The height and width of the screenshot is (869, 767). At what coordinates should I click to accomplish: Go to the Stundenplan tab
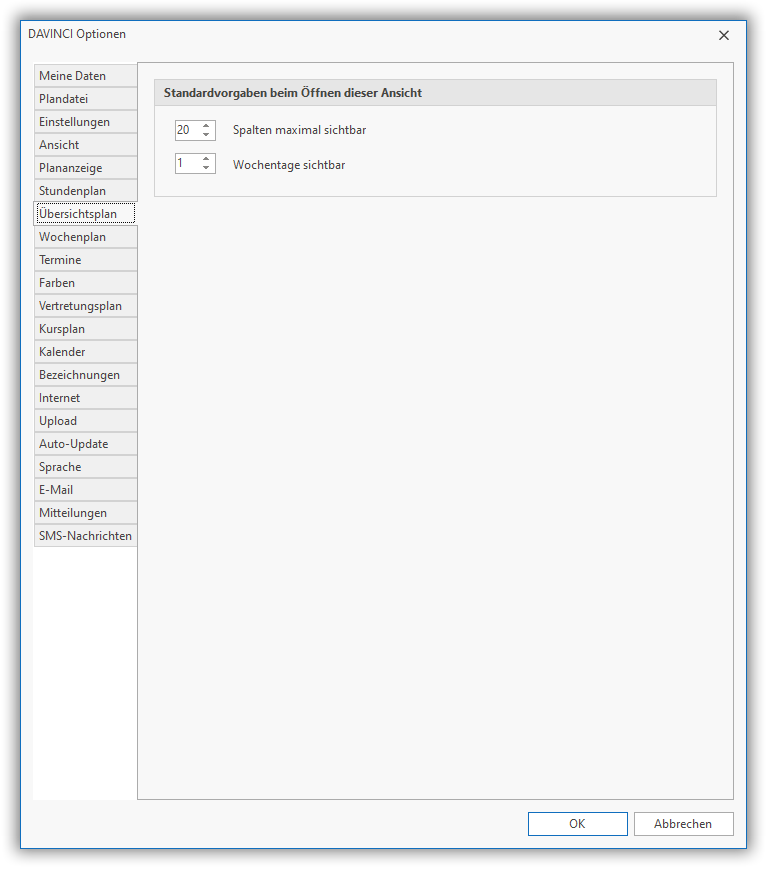coord(85,191)
